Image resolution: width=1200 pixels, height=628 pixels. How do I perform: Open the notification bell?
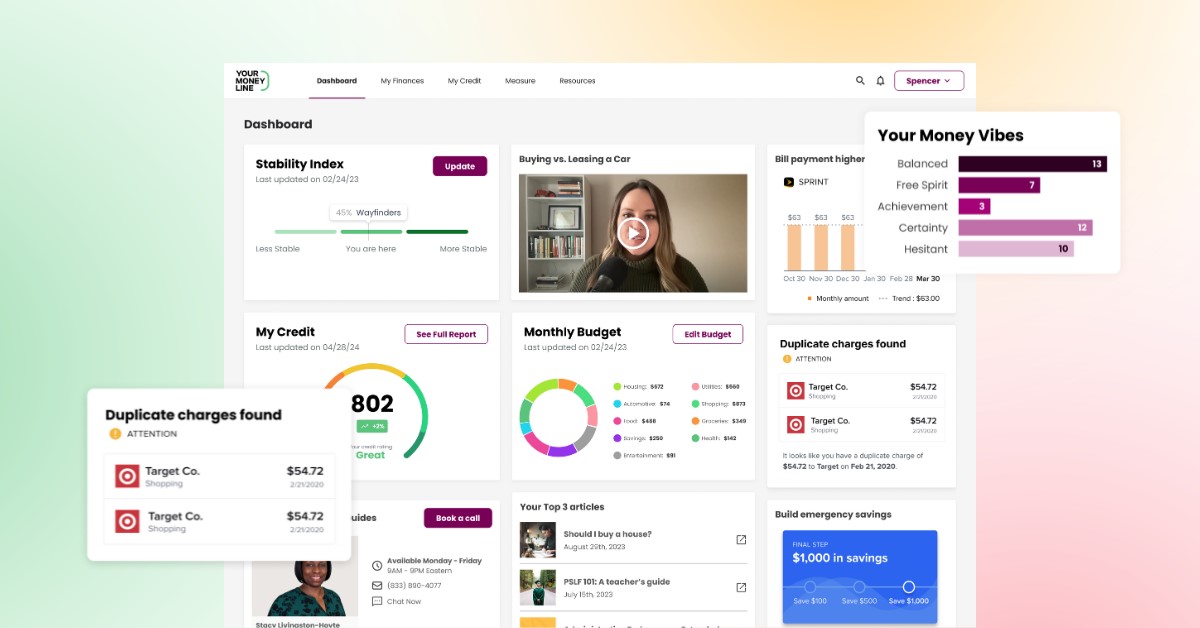coord(881,80)
